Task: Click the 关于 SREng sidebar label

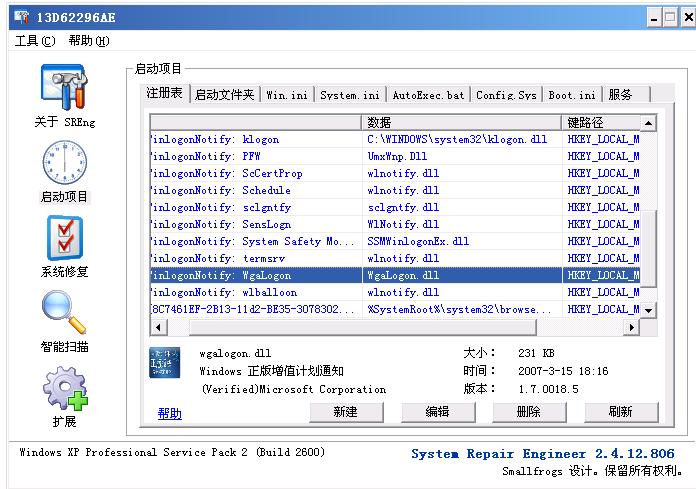Action: click(x=65, y=122)
